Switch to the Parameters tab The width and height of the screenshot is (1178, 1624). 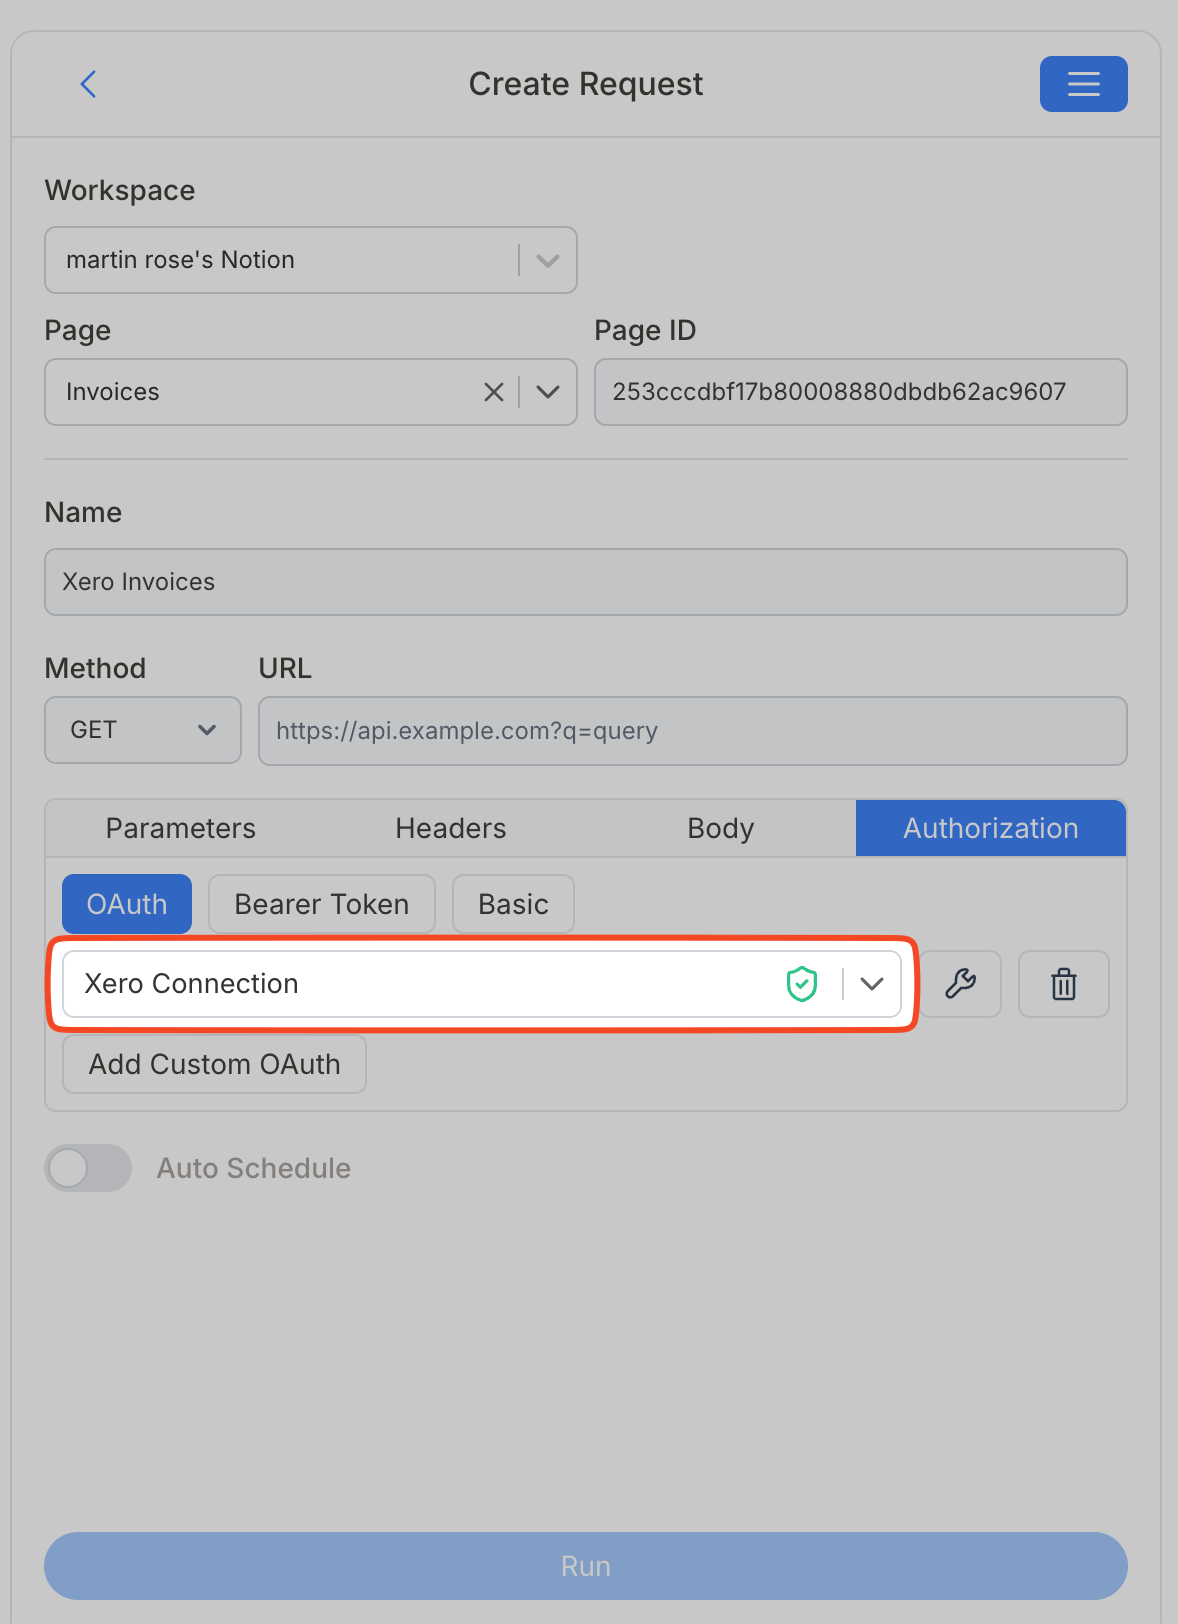(181, 828)
